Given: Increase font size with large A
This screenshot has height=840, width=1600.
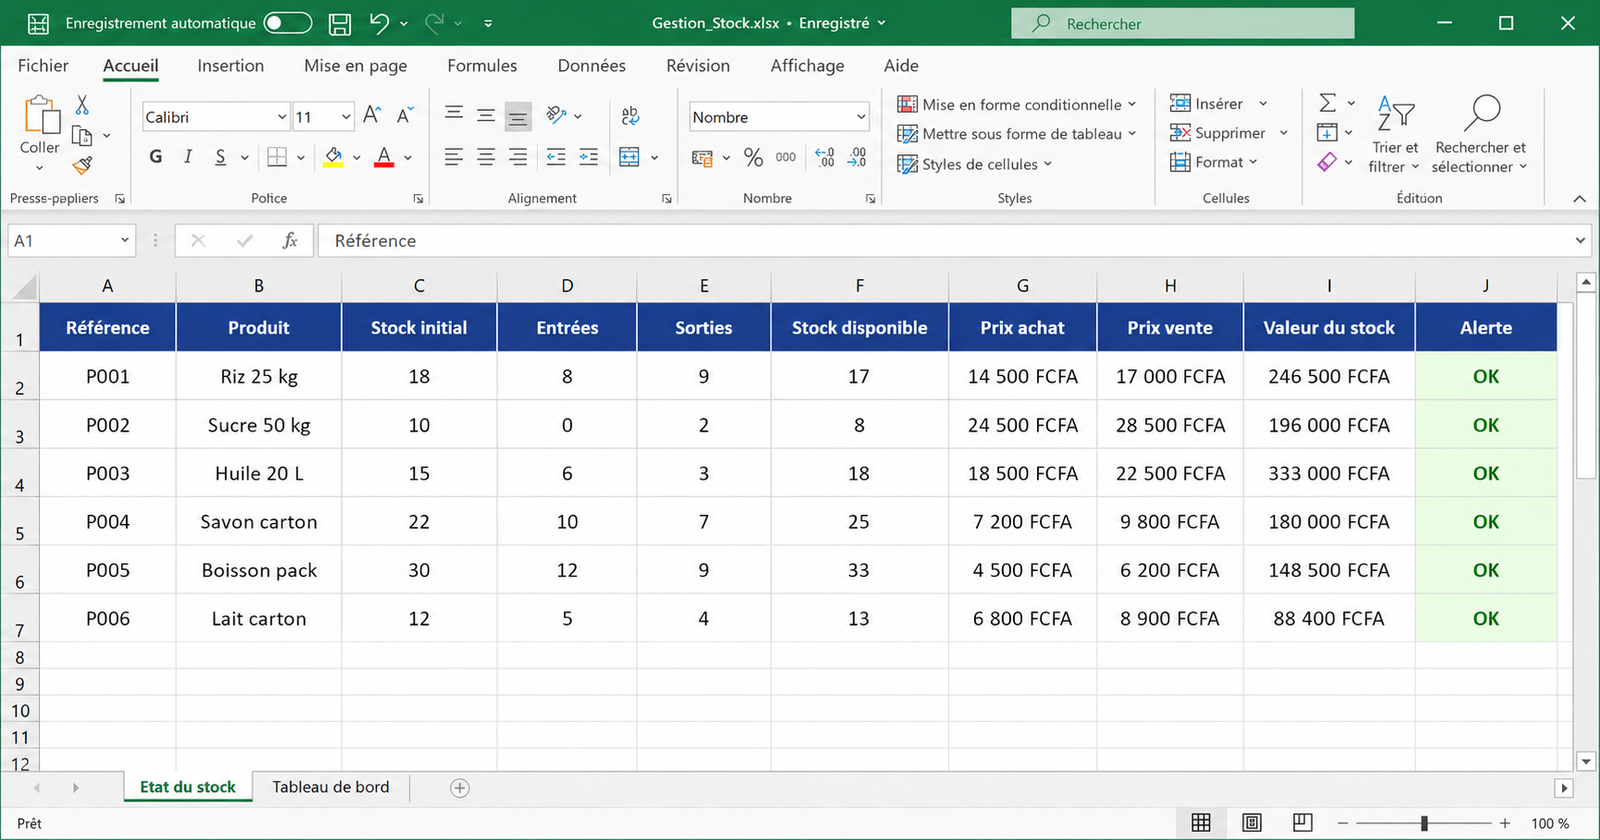Looking at the screenshot, I should [x=372, y=116].
